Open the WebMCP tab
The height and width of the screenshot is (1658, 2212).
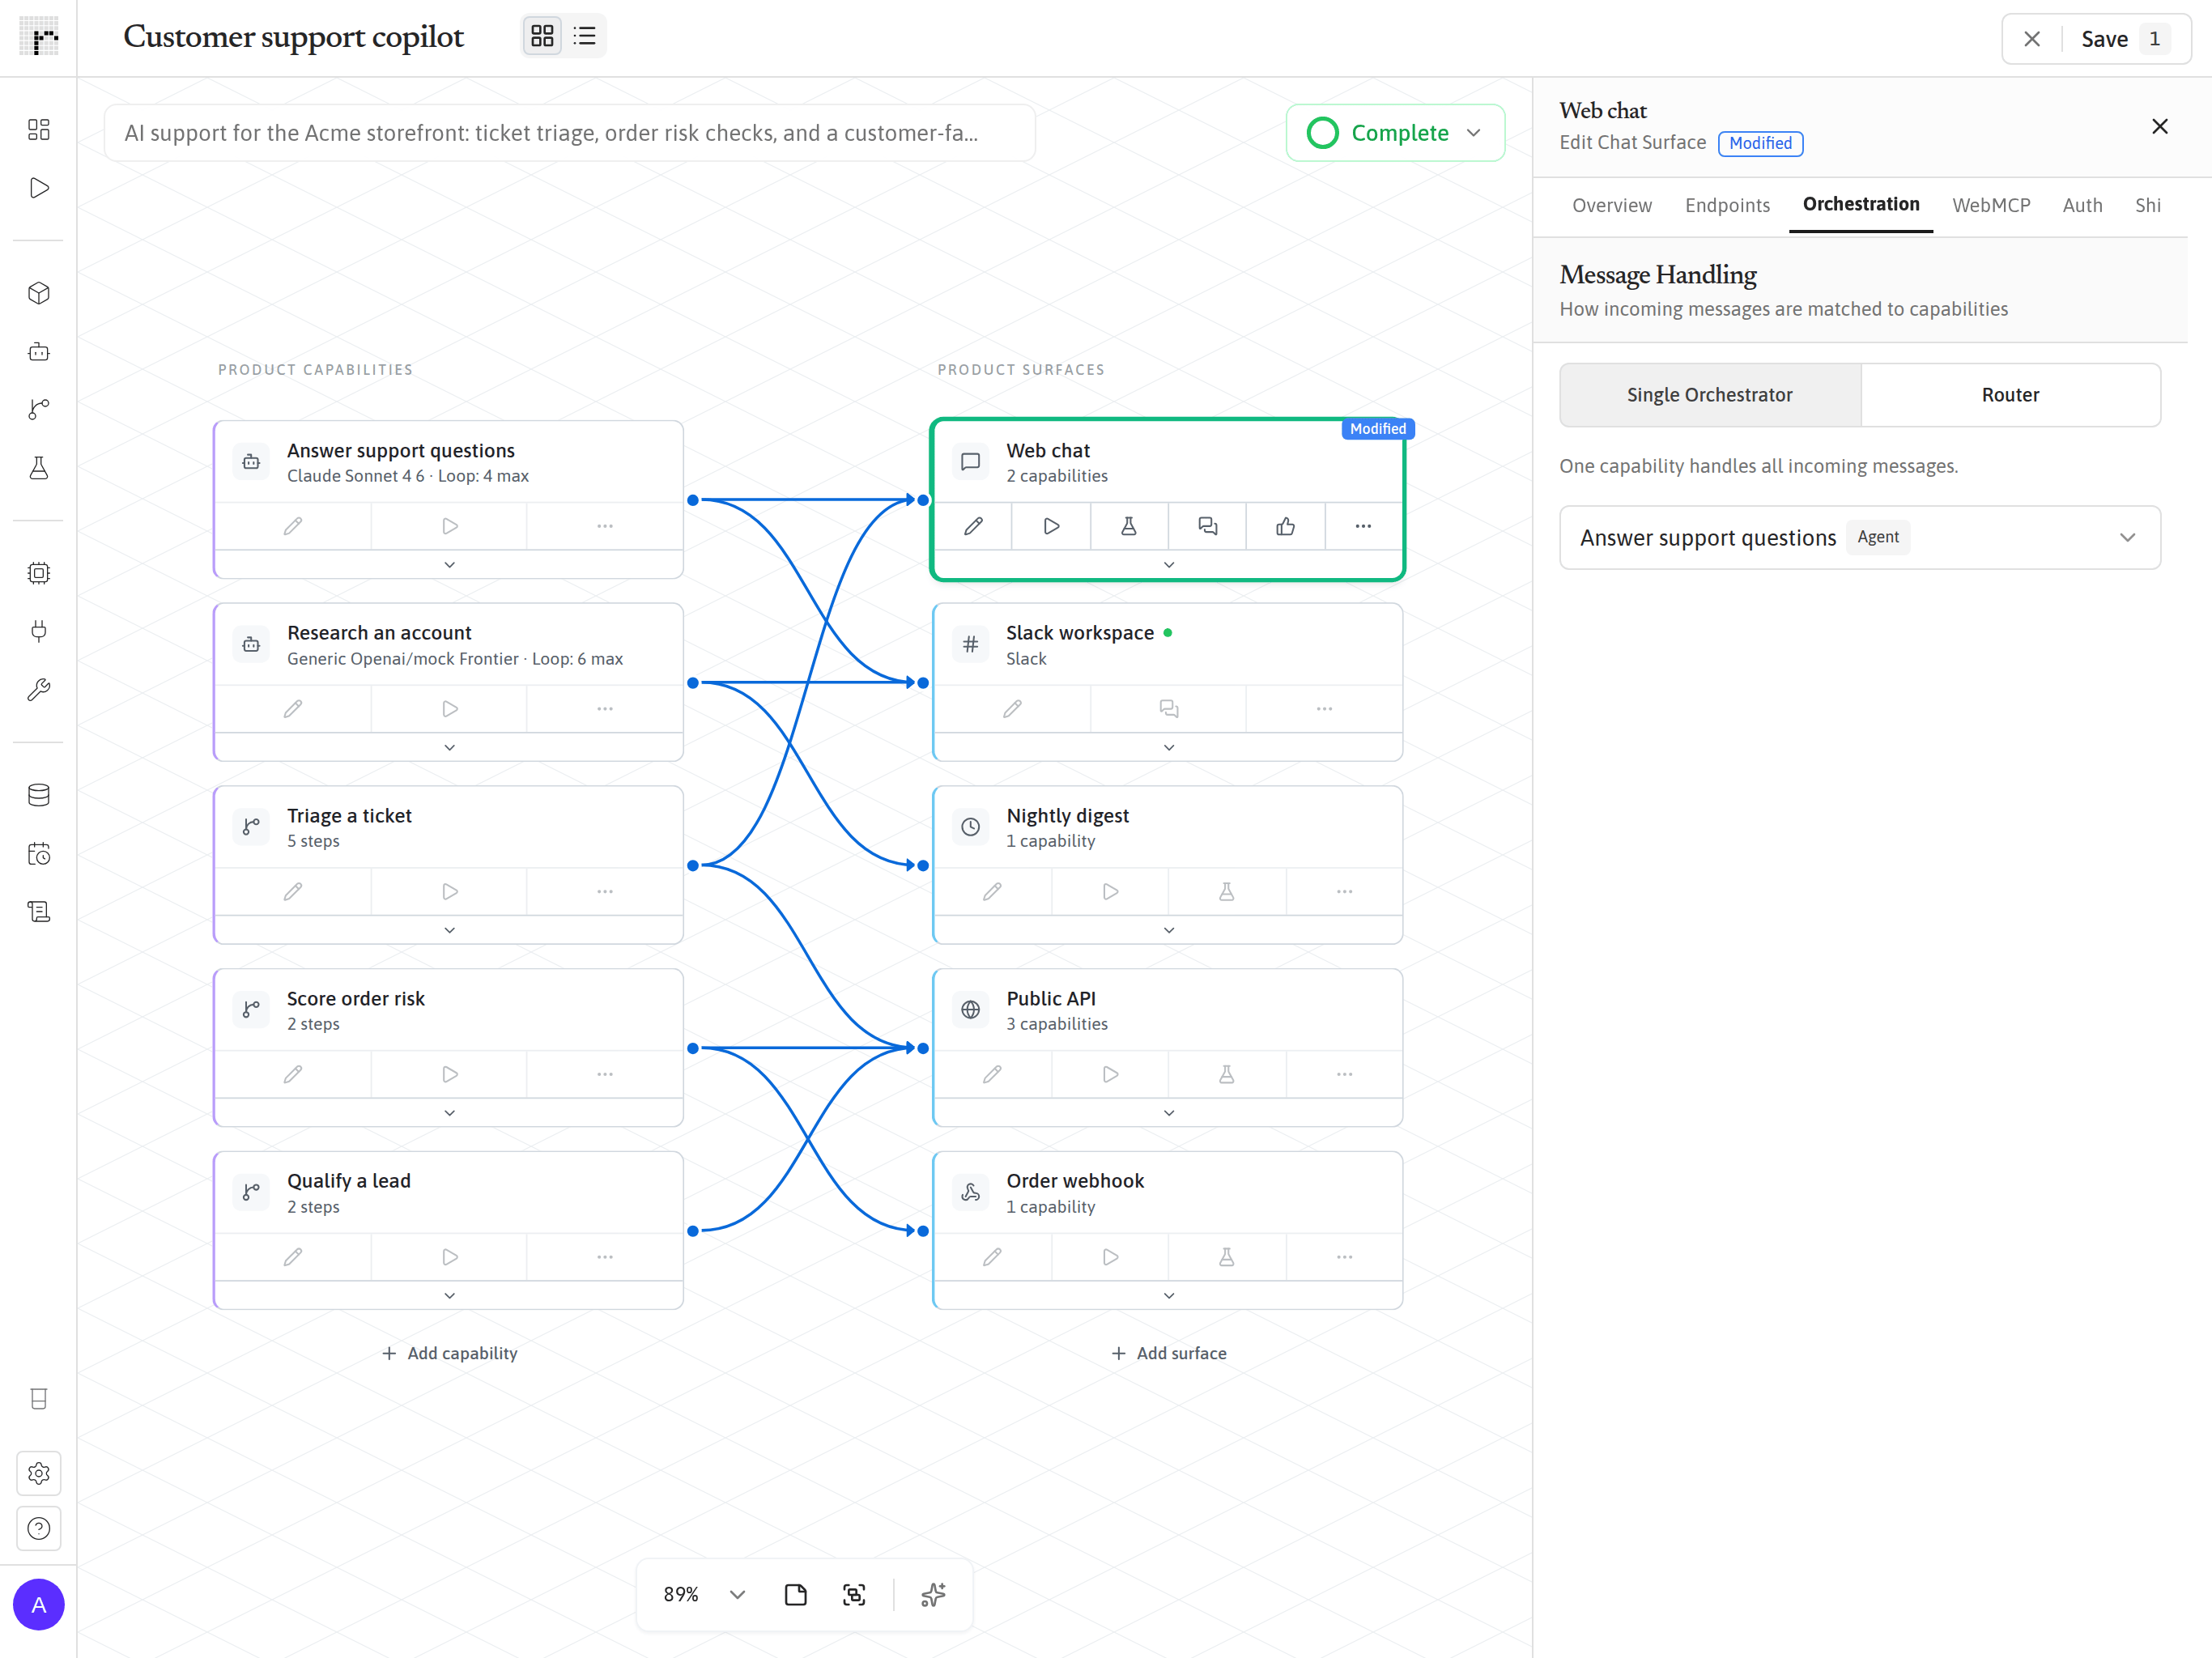click(1991, 205)
